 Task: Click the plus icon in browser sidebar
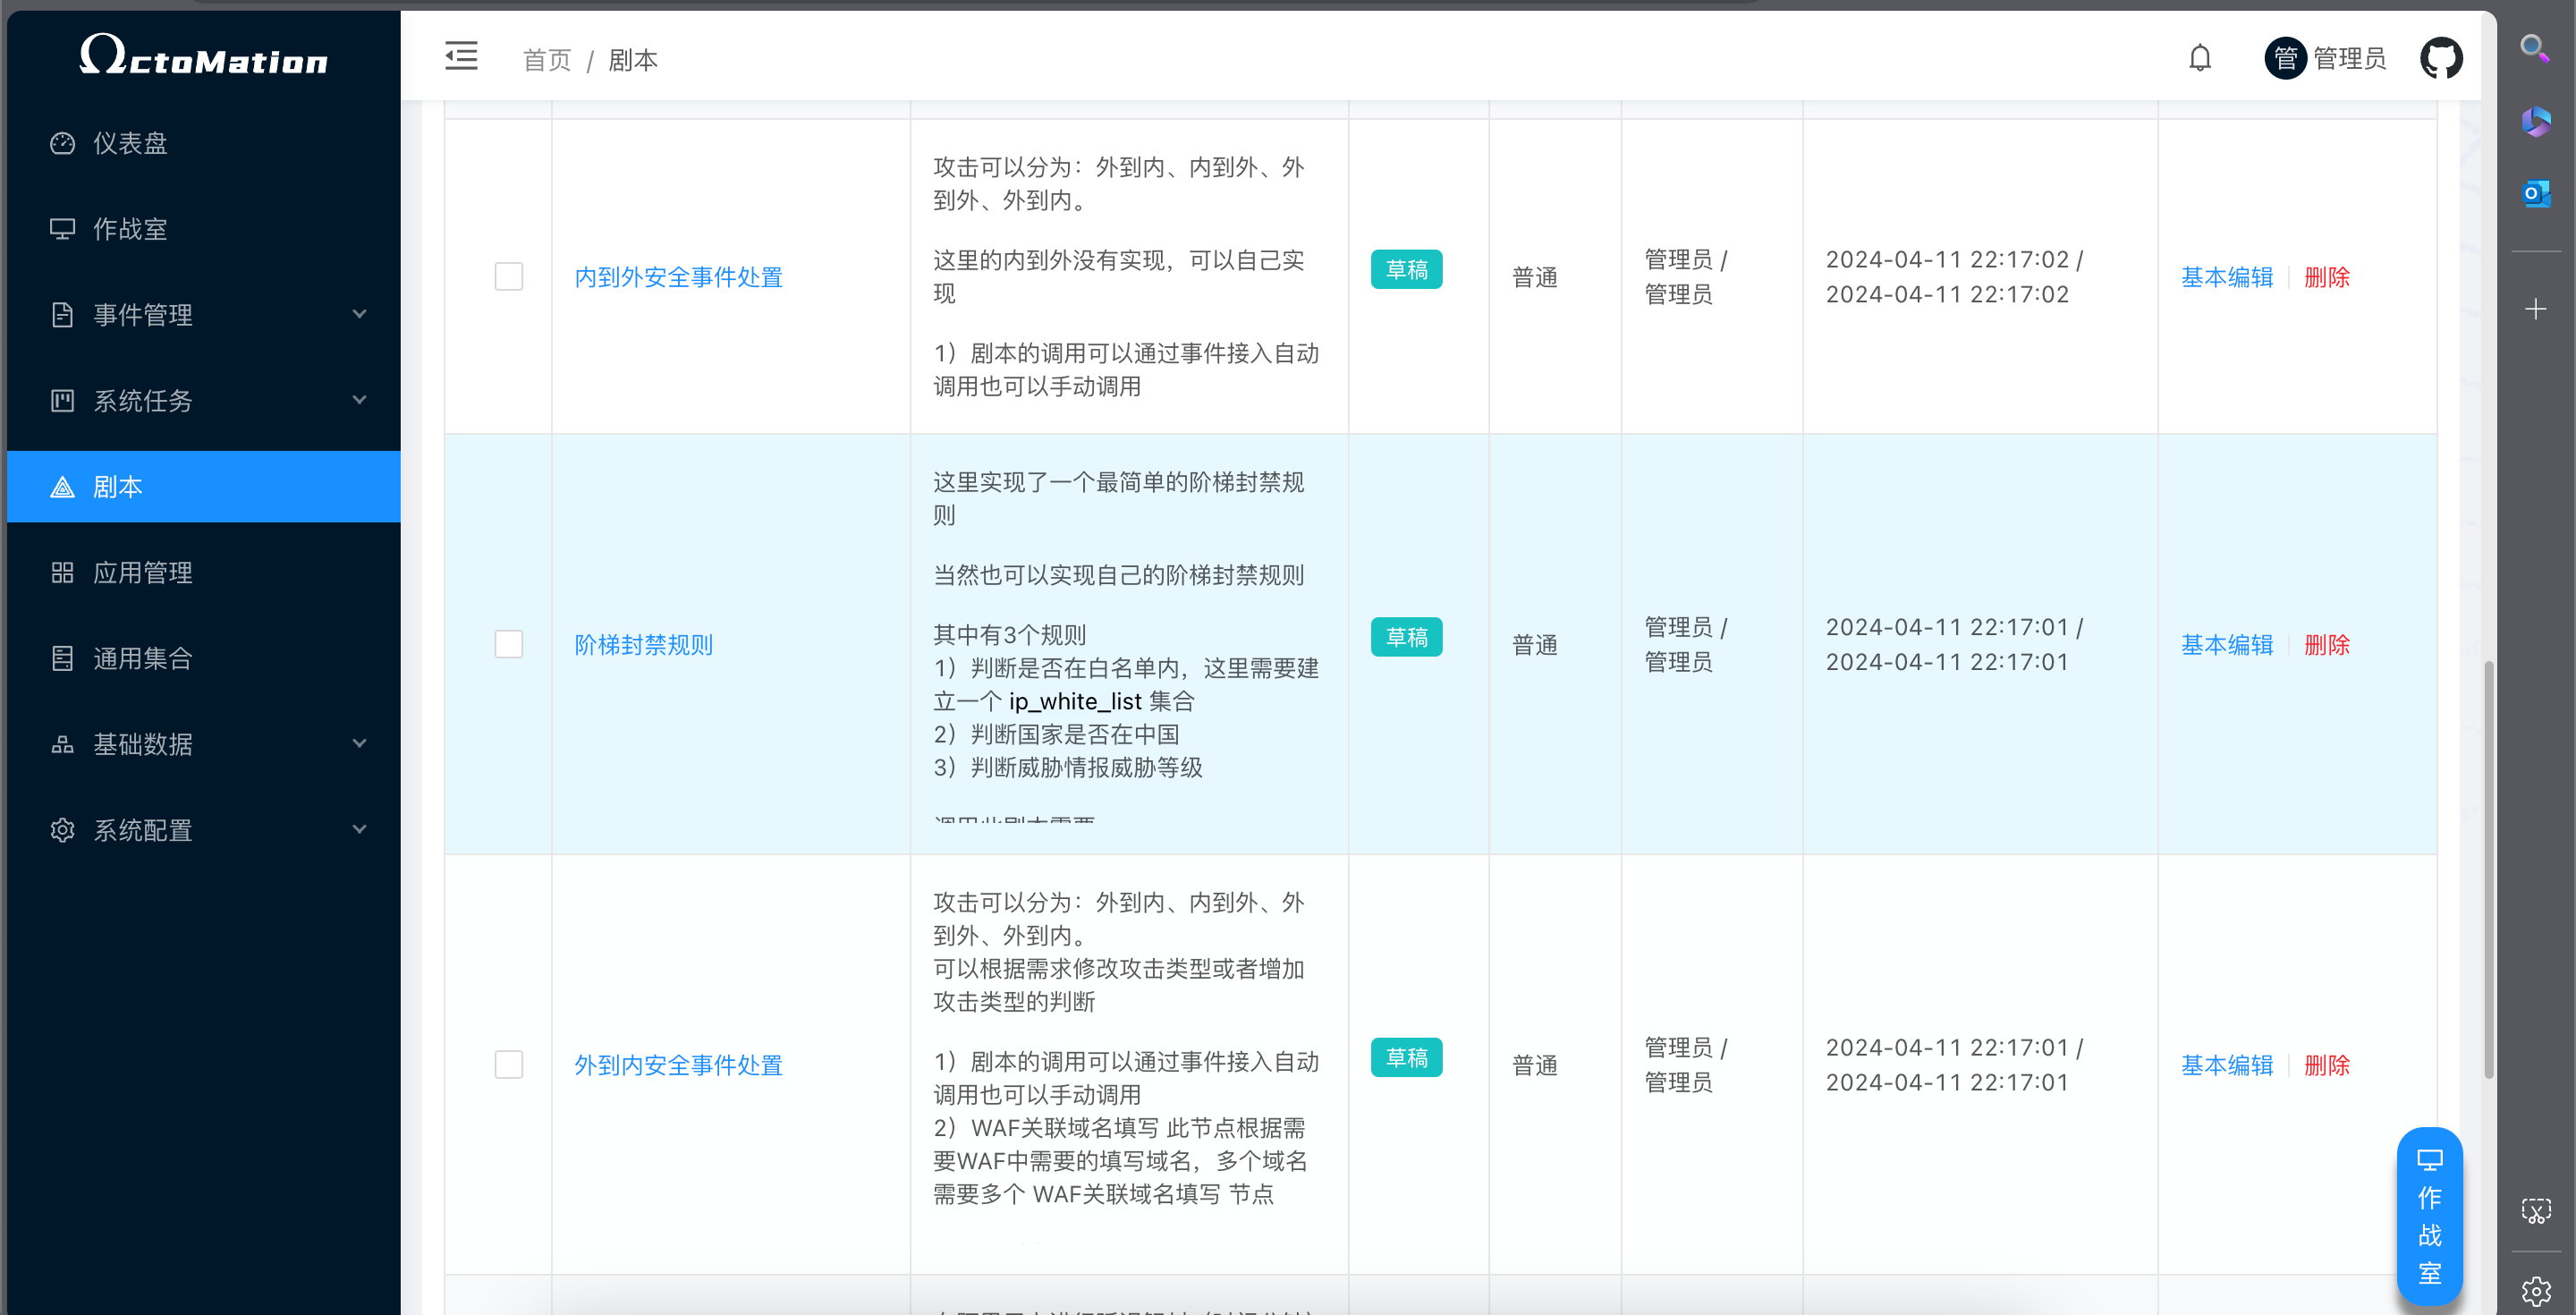coord(2535,309)
